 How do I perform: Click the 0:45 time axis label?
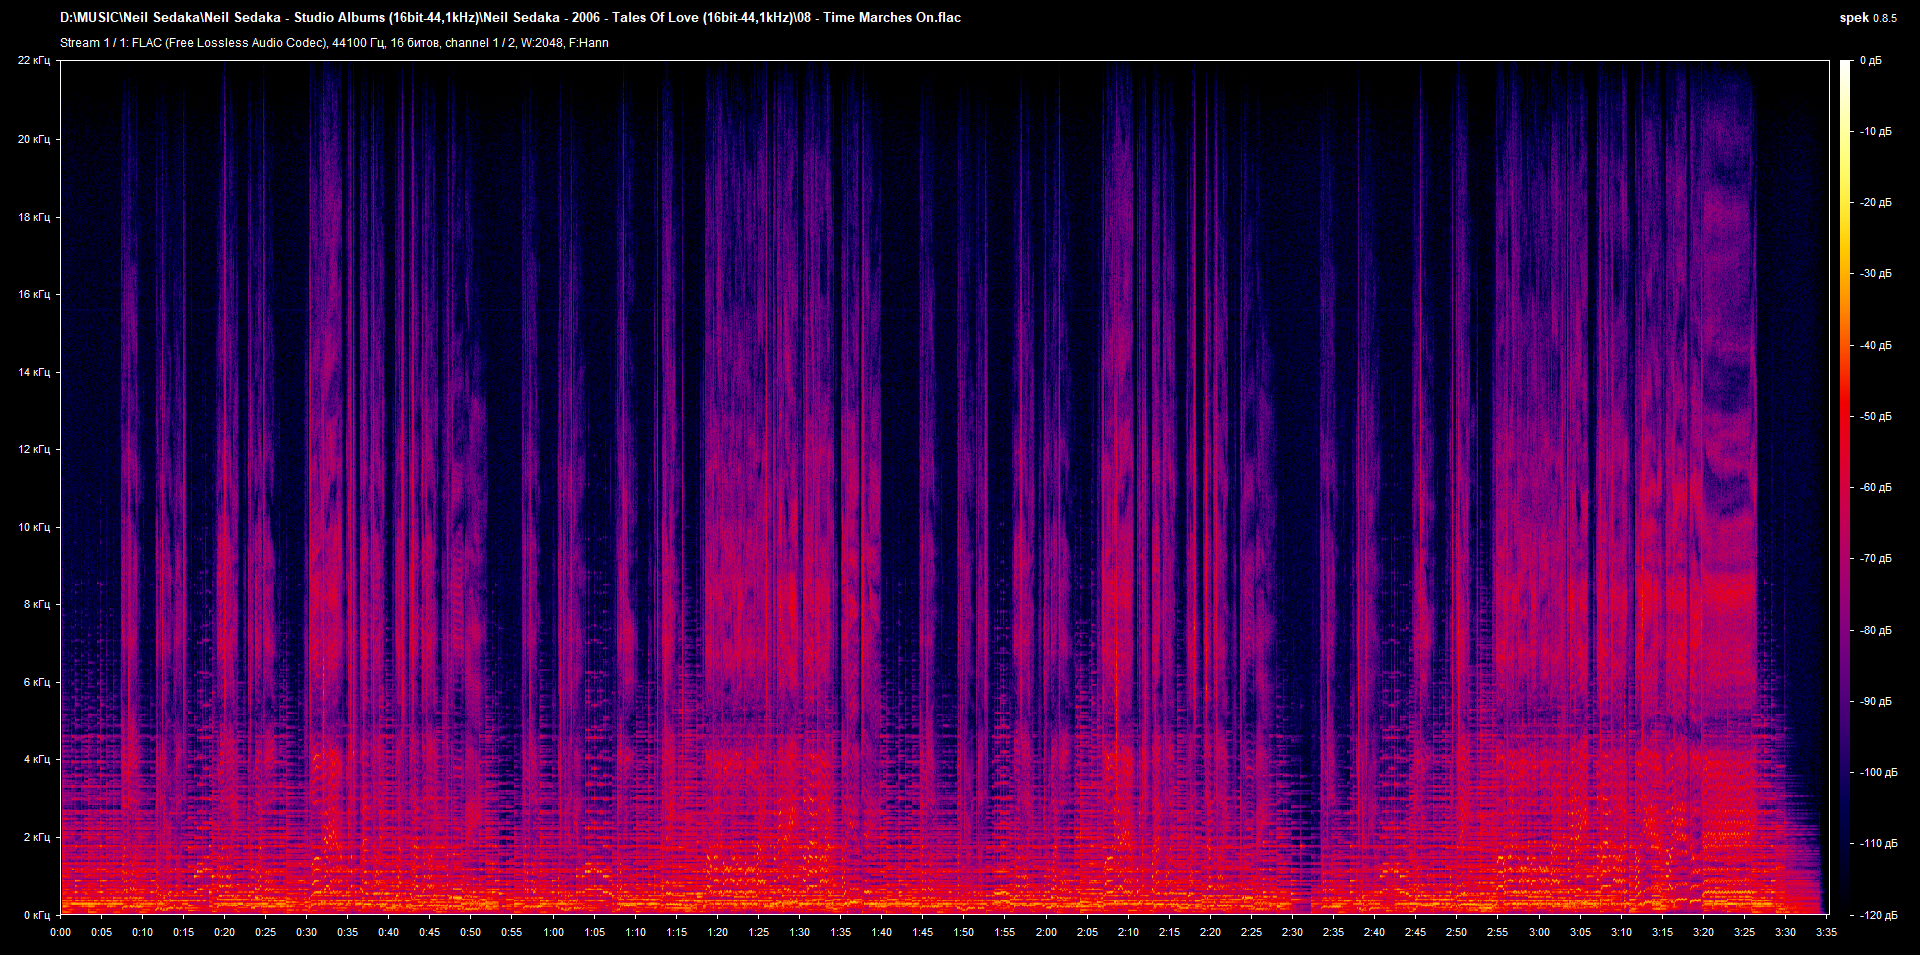tap(429, 932)
